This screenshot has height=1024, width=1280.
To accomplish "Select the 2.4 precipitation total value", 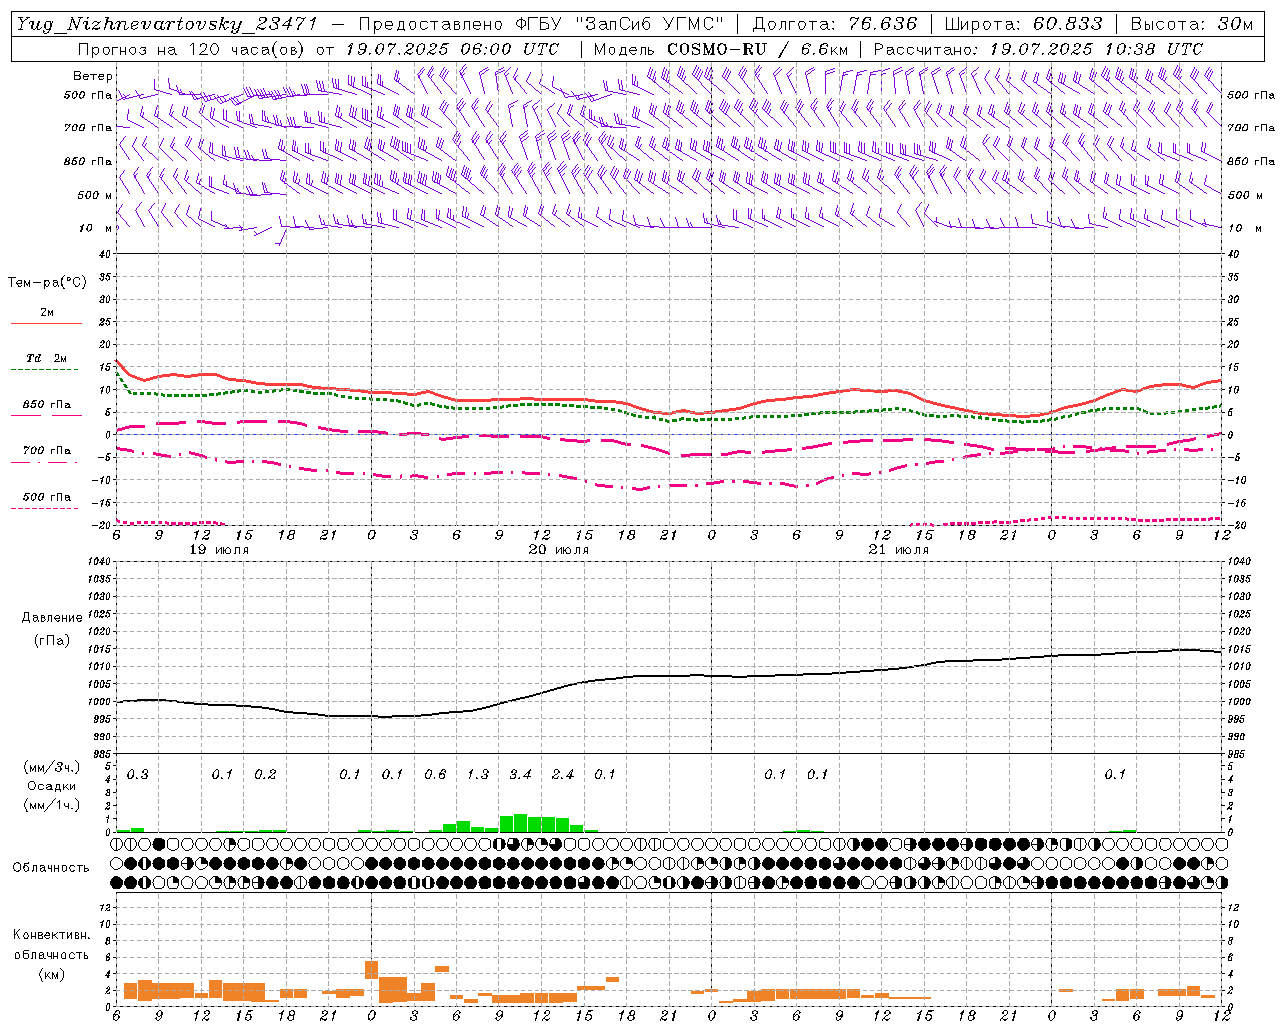I will point(563,775).
